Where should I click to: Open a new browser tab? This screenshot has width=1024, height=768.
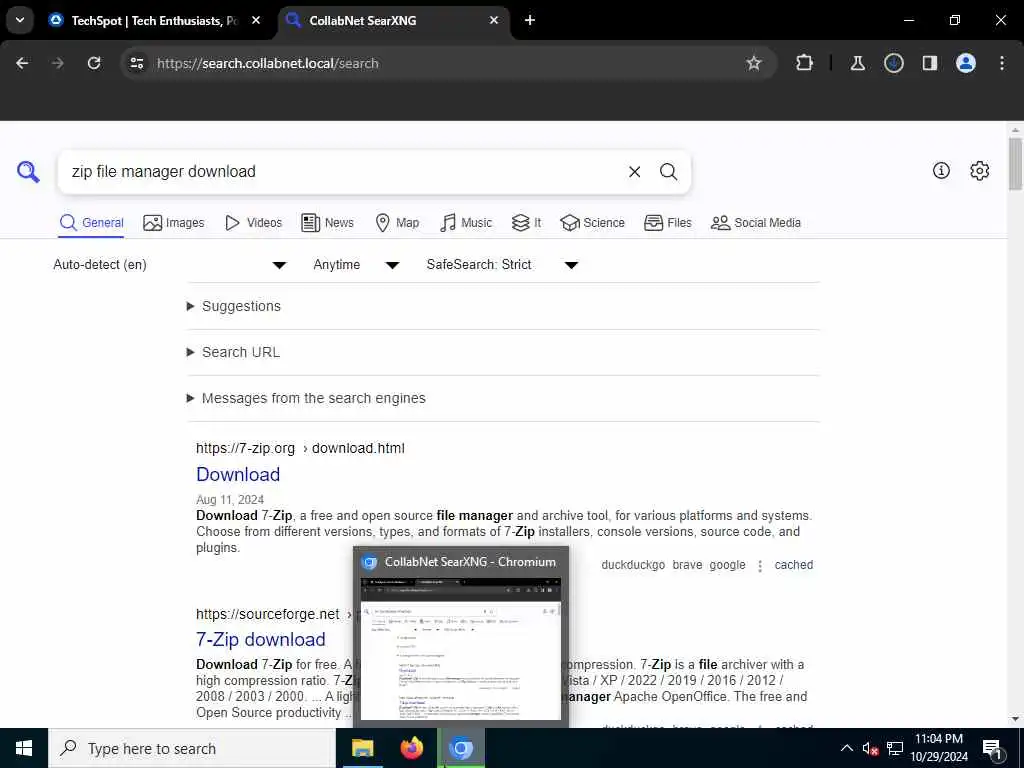click(x=530, y=20)
